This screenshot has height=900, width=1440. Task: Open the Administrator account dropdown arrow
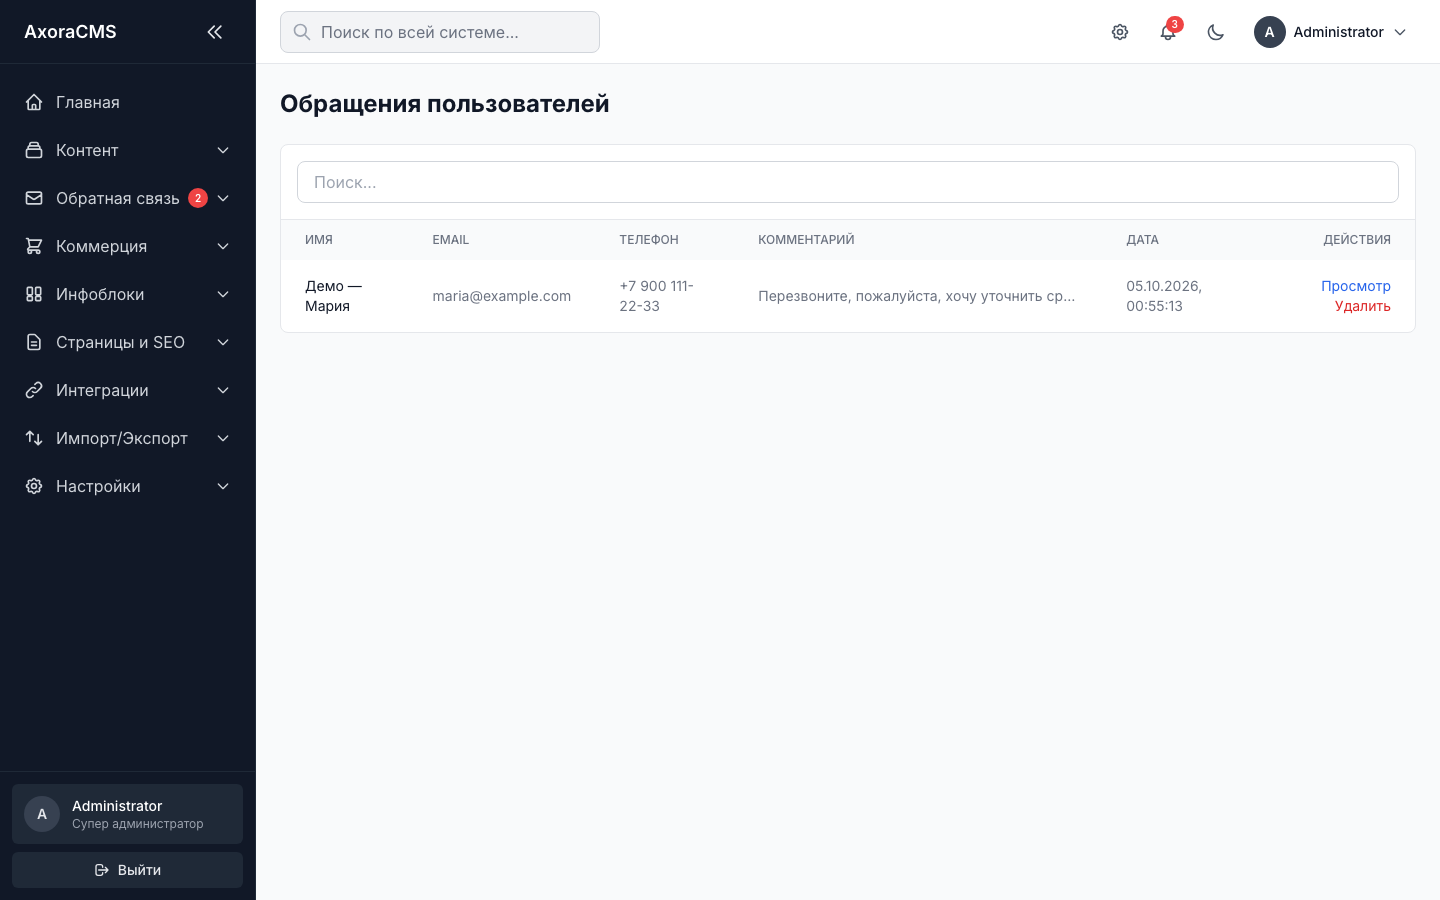[x=1400, y=32]
